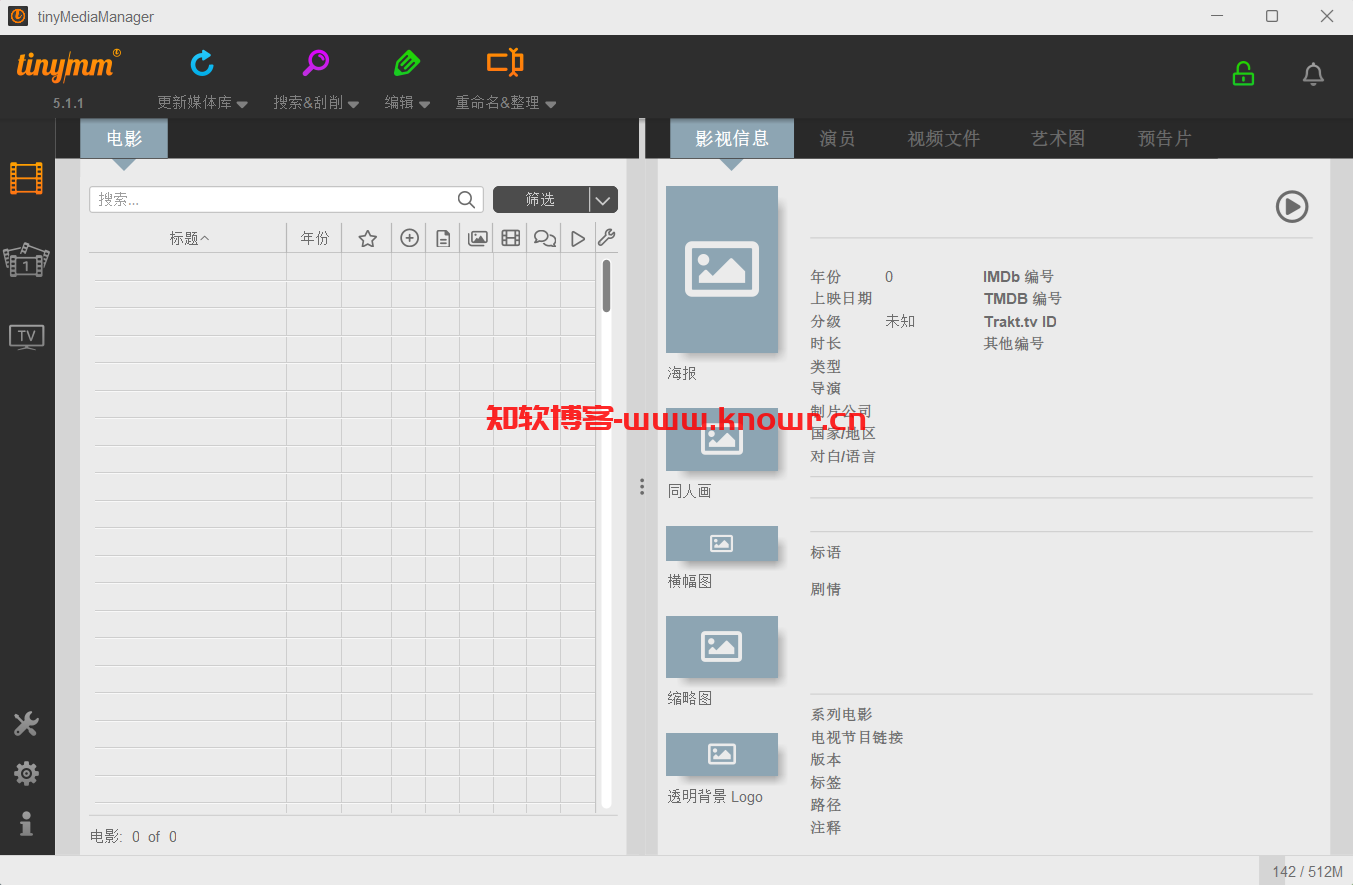Click the 透明背景 Logo placeholder thumbnail
This screenshot has height=885, width=1353.
pos(722,754)
